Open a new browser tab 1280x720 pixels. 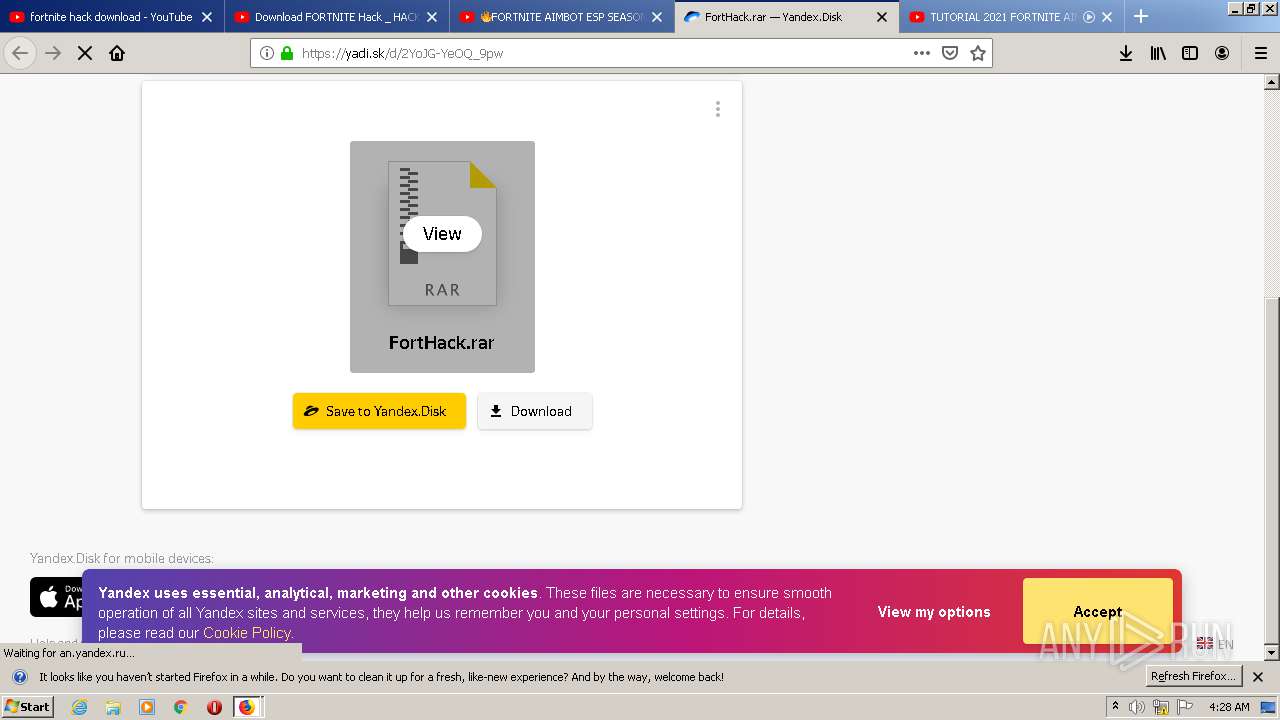pos(1141,16)
